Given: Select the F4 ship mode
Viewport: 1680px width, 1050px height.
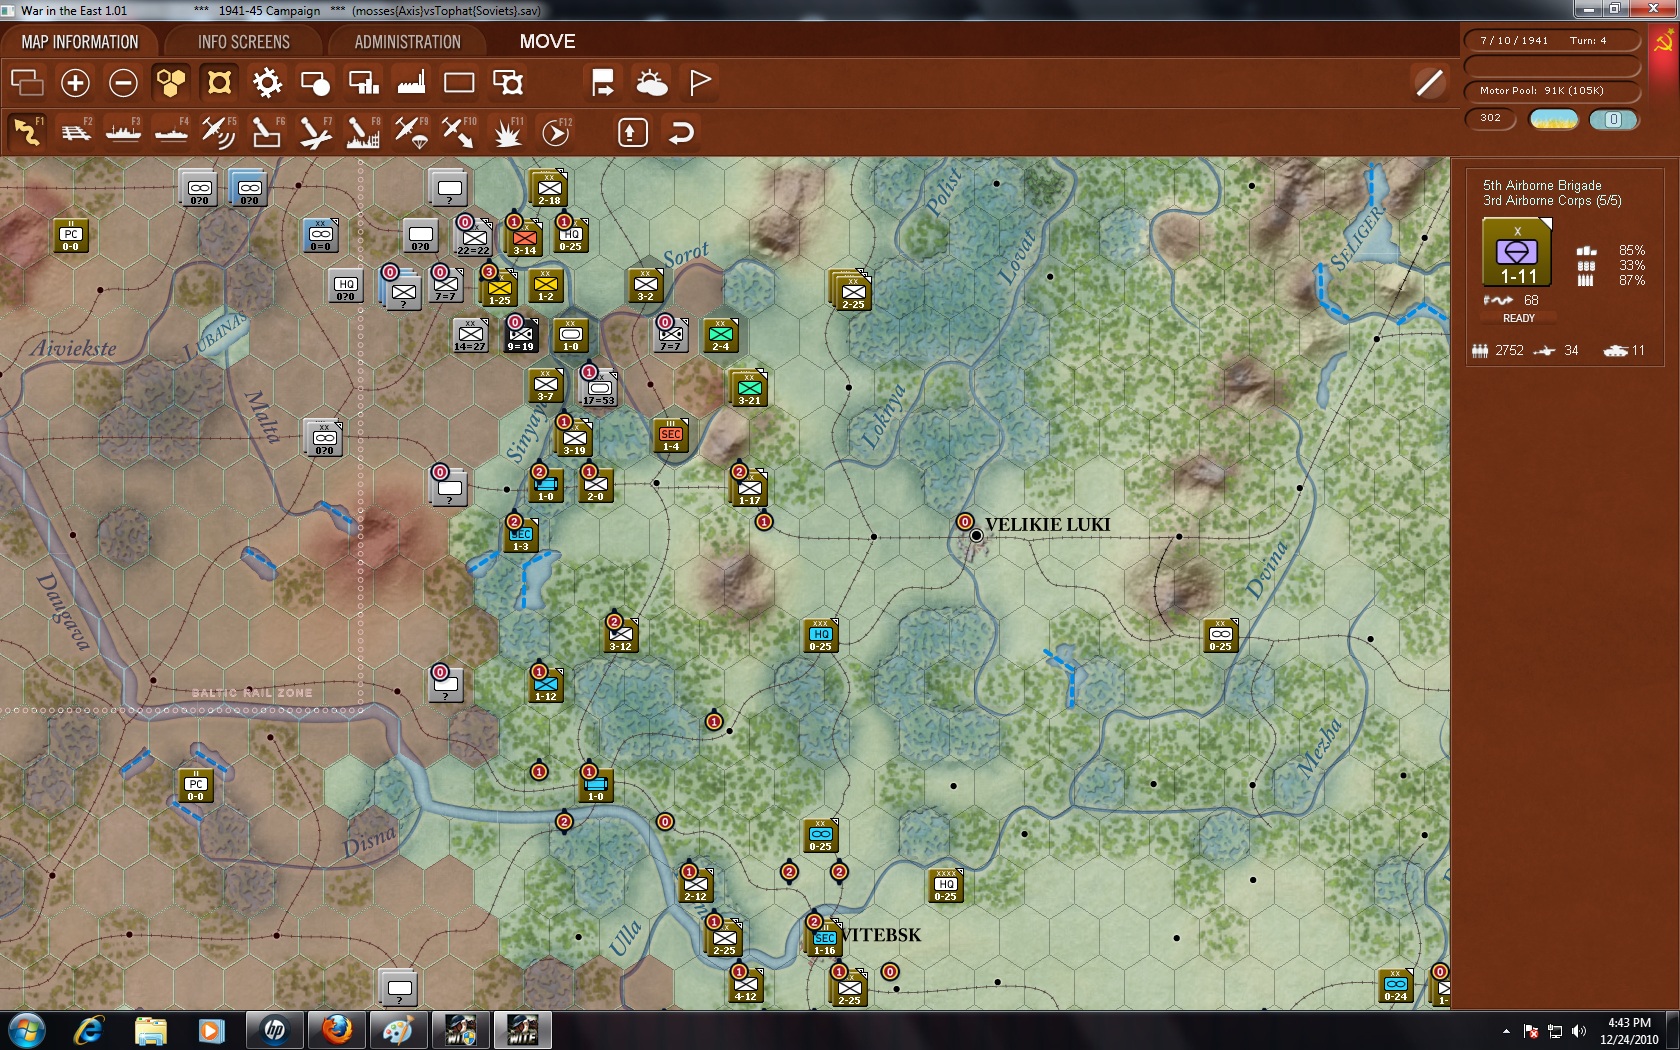Looking at the screenshot, I should point(172,132).
